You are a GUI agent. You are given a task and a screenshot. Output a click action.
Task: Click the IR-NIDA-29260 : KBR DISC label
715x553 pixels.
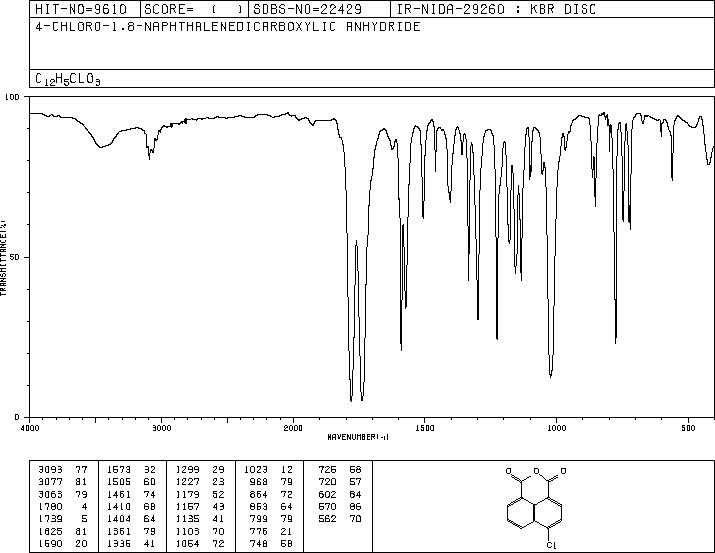496,9
